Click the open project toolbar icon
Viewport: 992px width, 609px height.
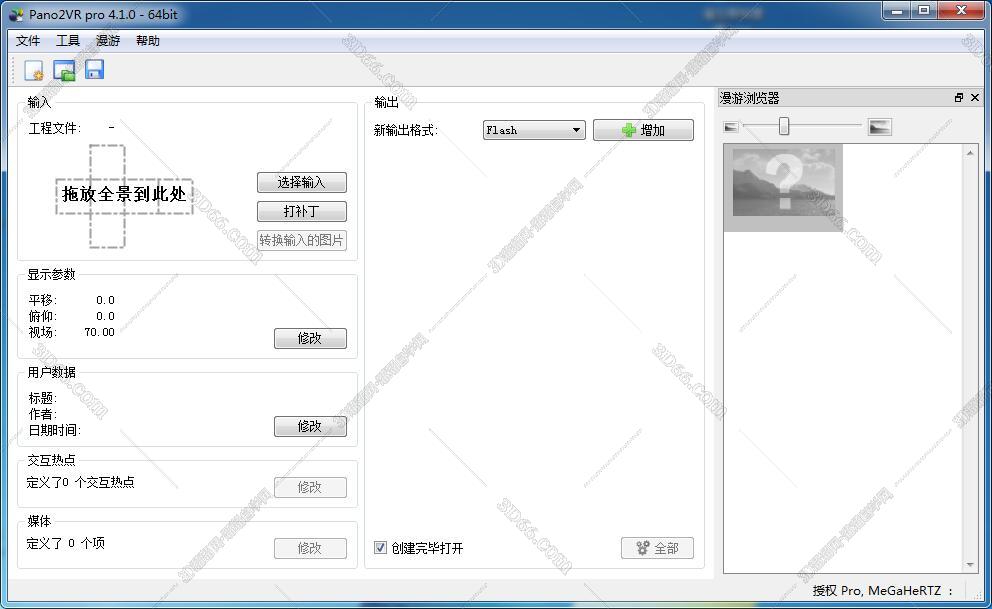pos(63,69)
